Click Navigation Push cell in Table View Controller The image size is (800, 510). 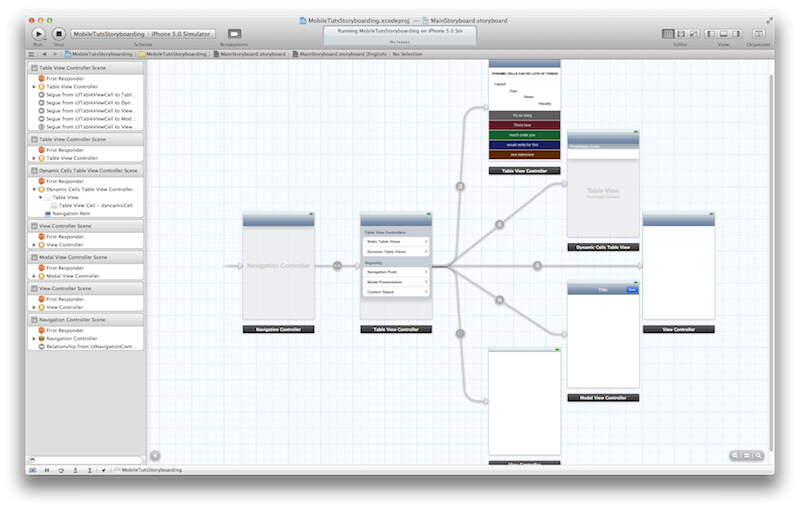(x=396, y=272)
